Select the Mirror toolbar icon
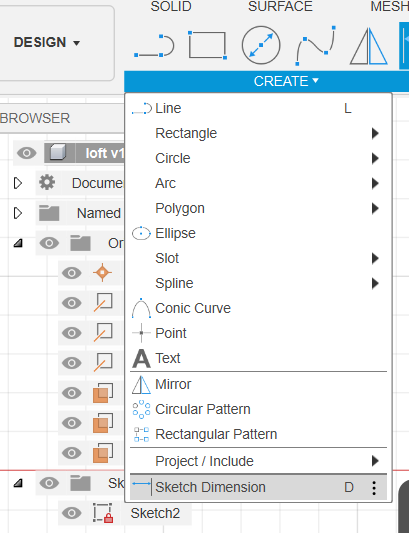 coord(369,47)
